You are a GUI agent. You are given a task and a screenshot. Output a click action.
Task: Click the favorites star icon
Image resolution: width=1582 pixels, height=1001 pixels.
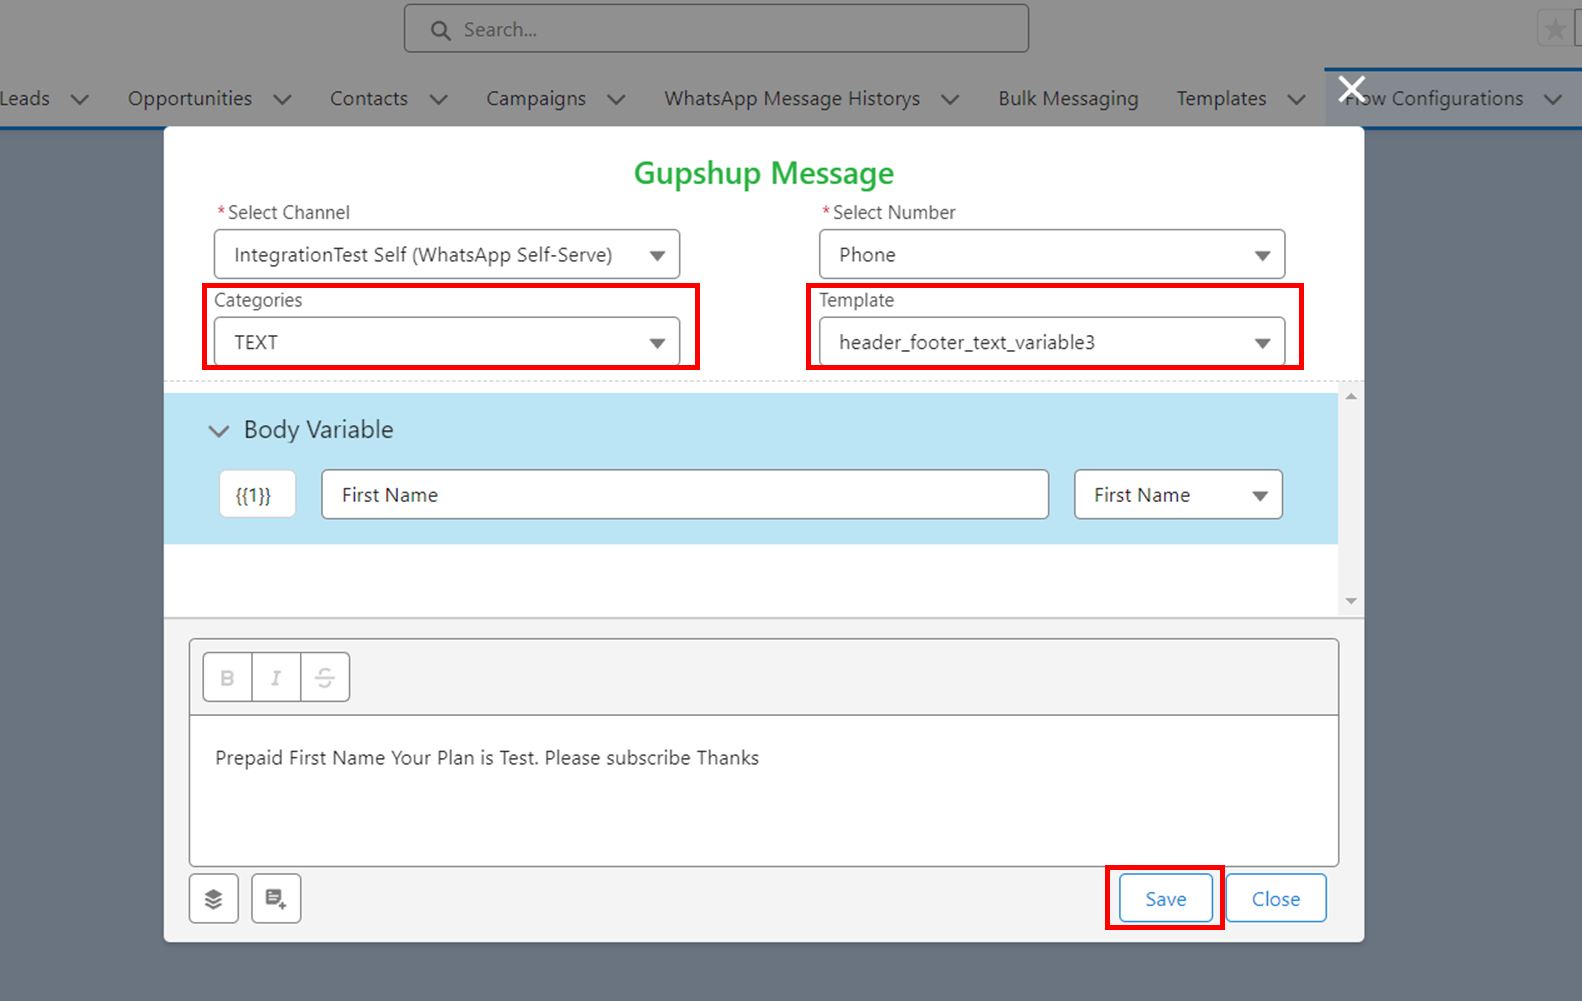tap(1555, 29)
